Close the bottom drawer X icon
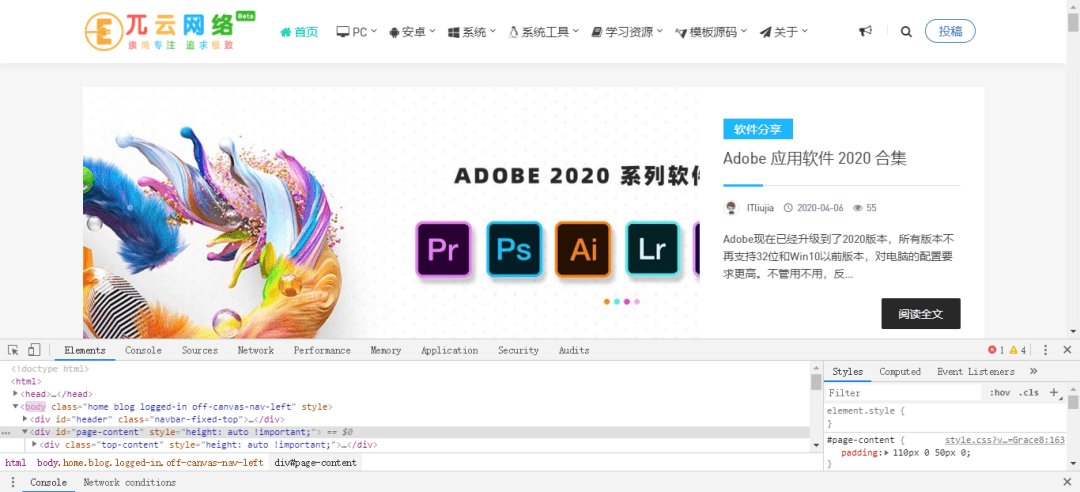The width and height of the screenshot is (1080, 492). click(x=1067, y=482)
